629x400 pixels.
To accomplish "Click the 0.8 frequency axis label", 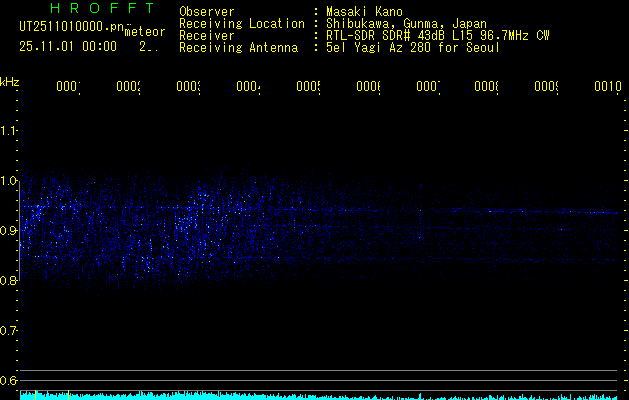I will click(x=8, y=280).
